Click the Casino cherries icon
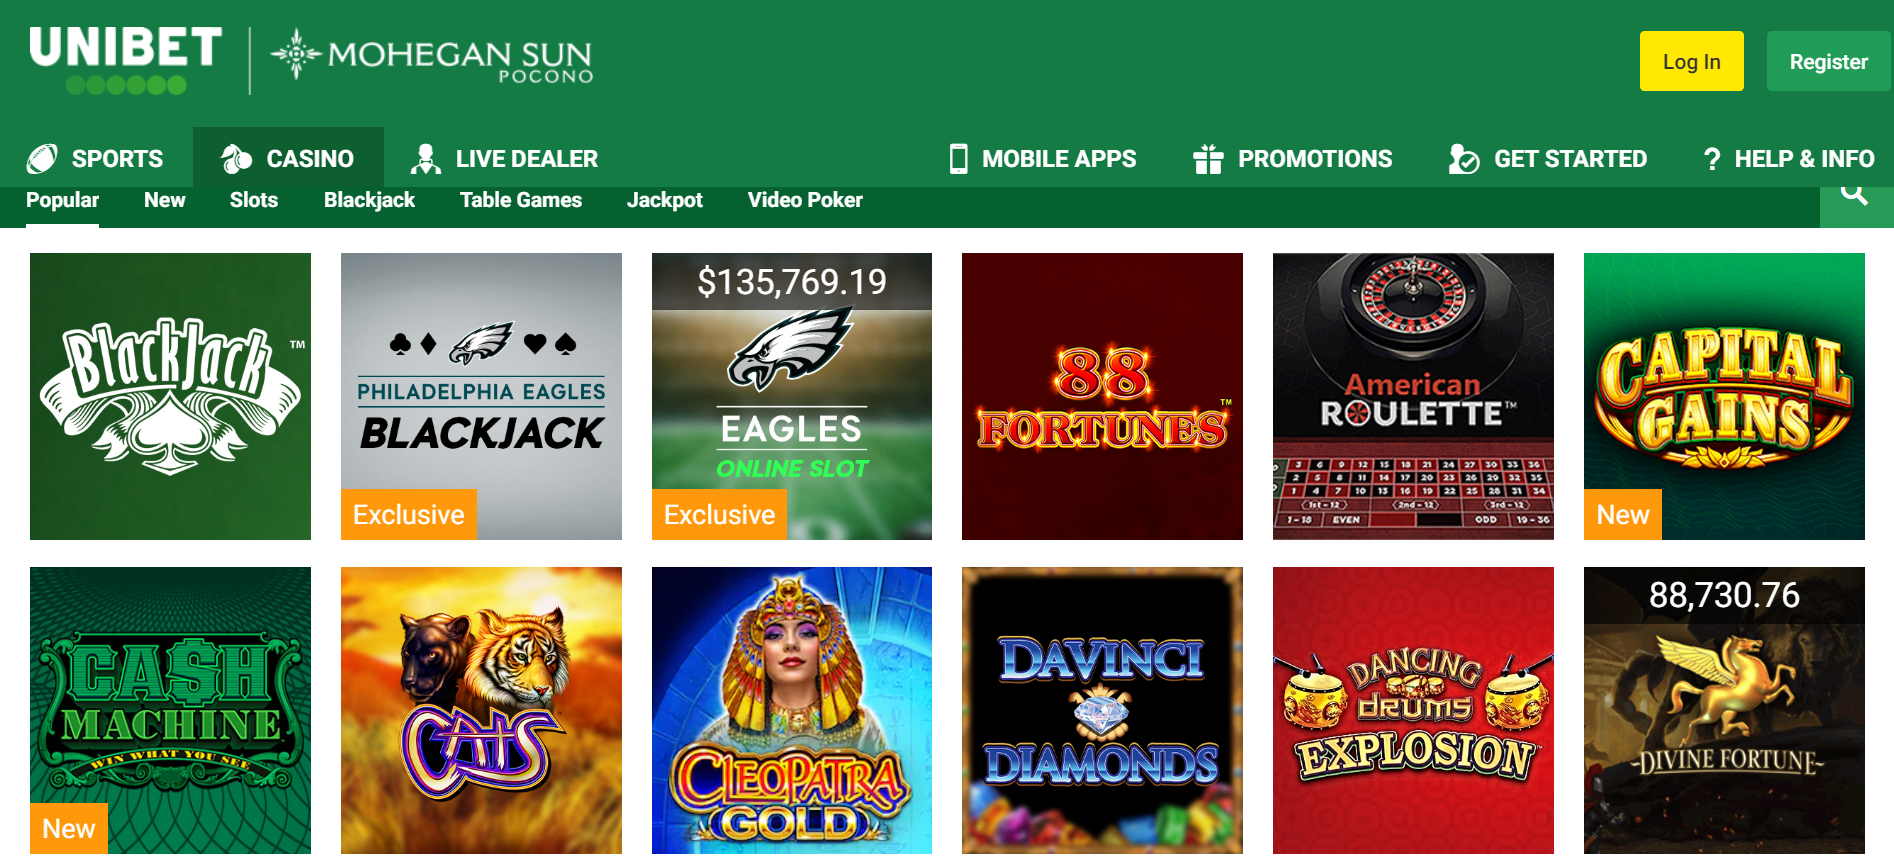The width and height of the screenshot is (1894, 857). point(236,159)
